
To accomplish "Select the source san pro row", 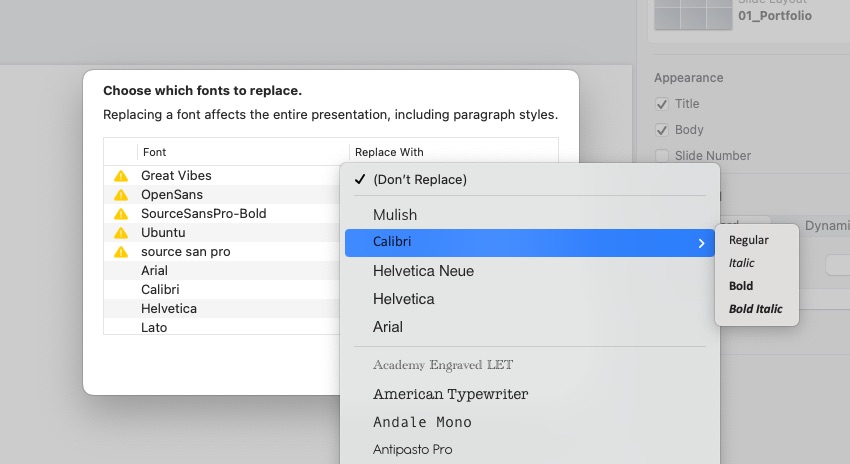I will (222, 252).
